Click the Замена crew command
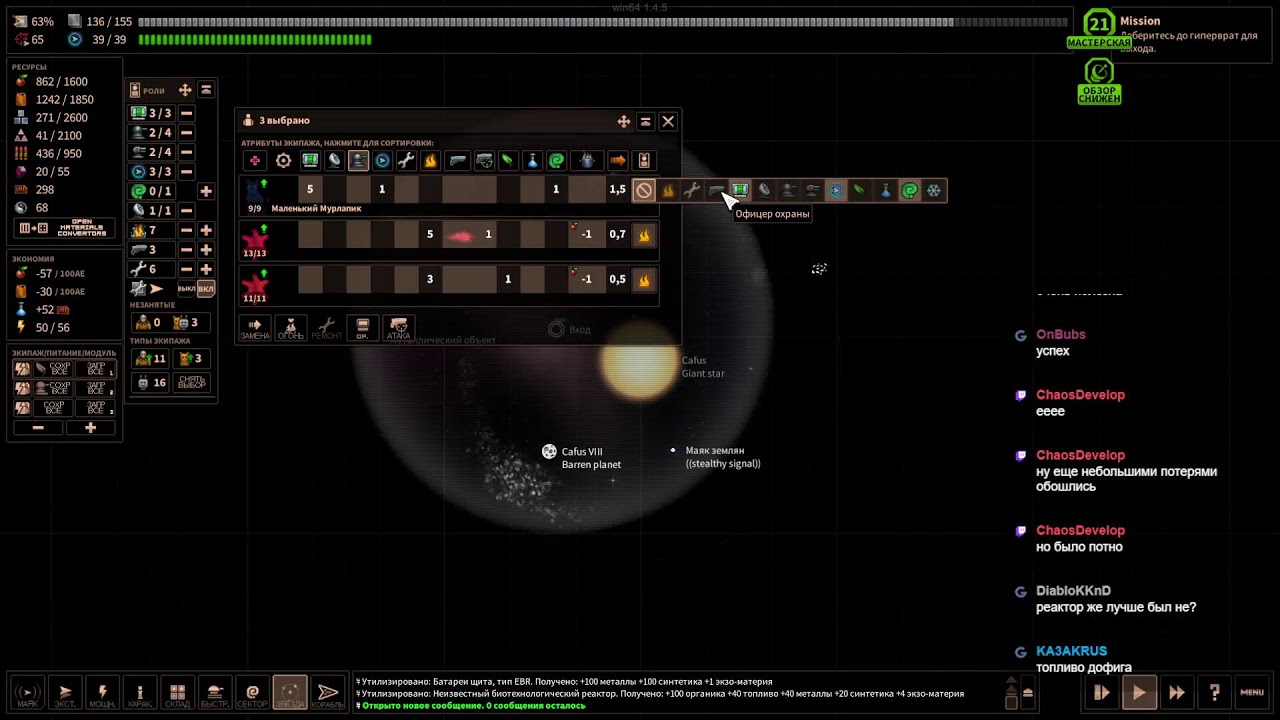 click(x=255, y=328)
